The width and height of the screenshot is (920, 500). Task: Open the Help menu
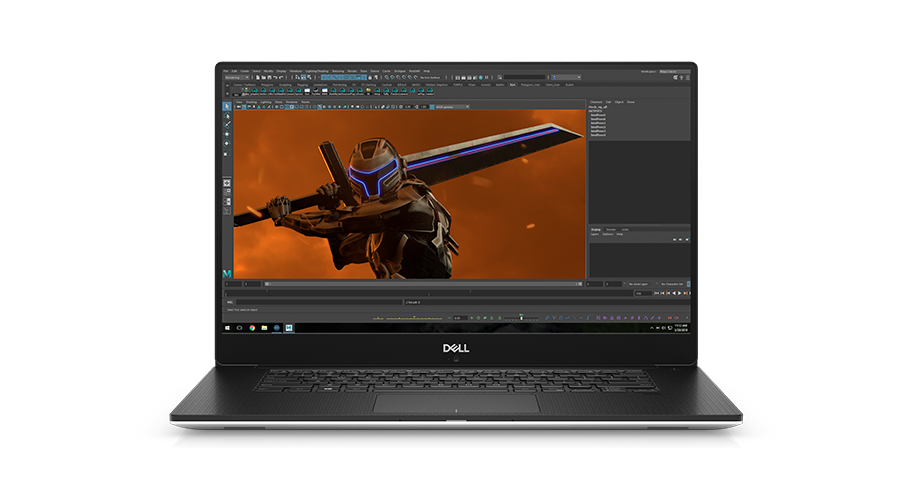click(427, 71)
